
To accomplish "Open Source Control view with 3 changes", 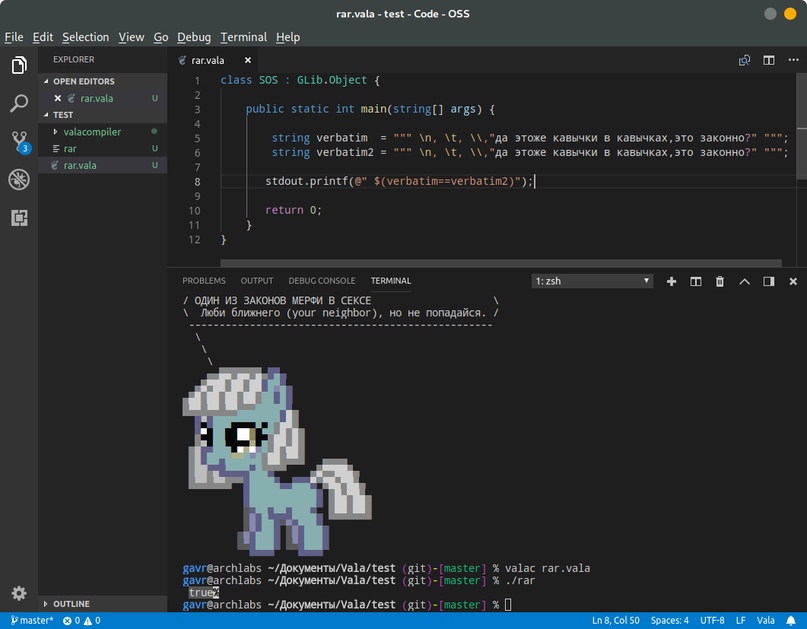I will click(x=20, y=142).
